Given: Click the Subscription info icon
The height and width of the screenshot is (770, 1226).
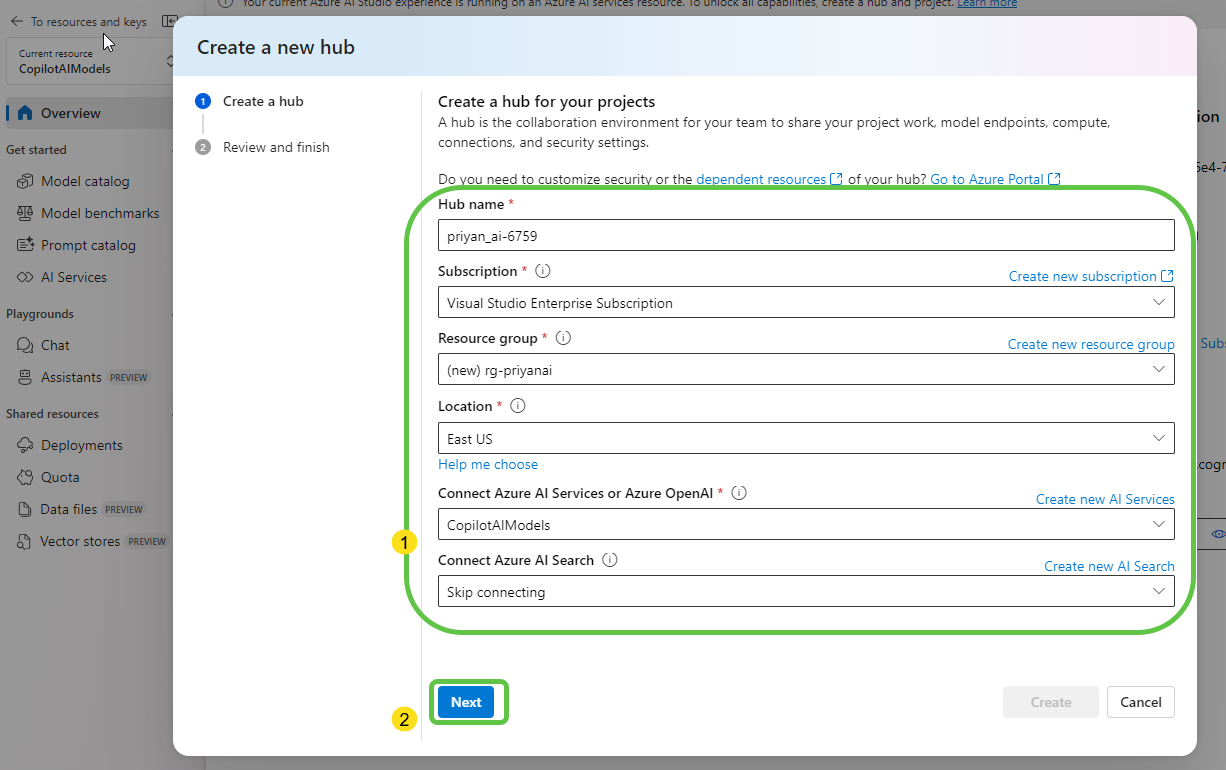Looking at the screenshot, I should pyautogui.click(x=543, y=271).
